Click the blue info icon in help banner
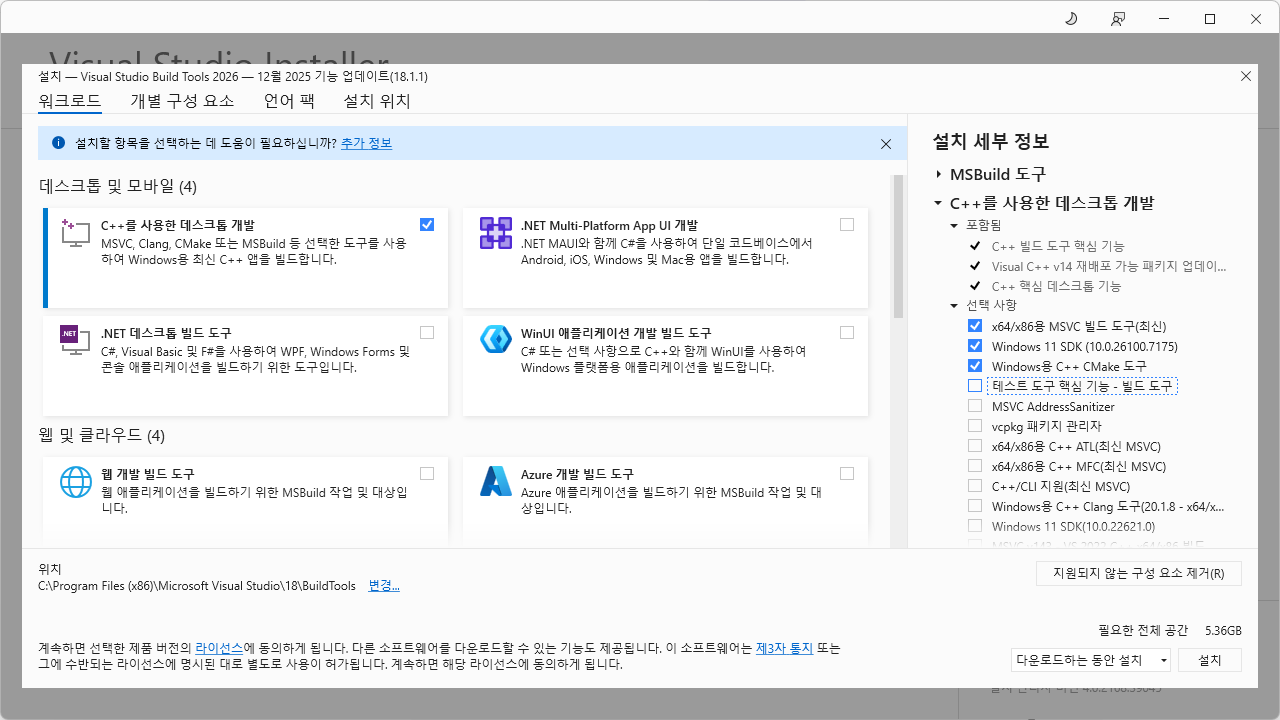 click(58, 143)
